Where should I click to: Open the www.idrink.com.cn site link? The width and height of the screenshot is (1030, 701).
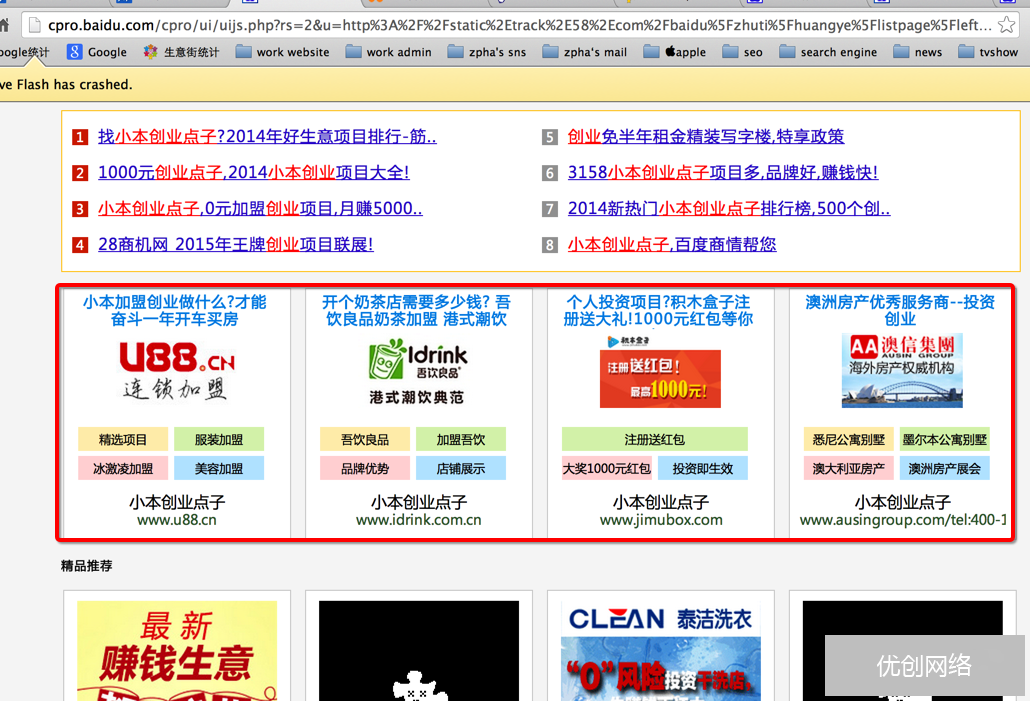point(418,520)
